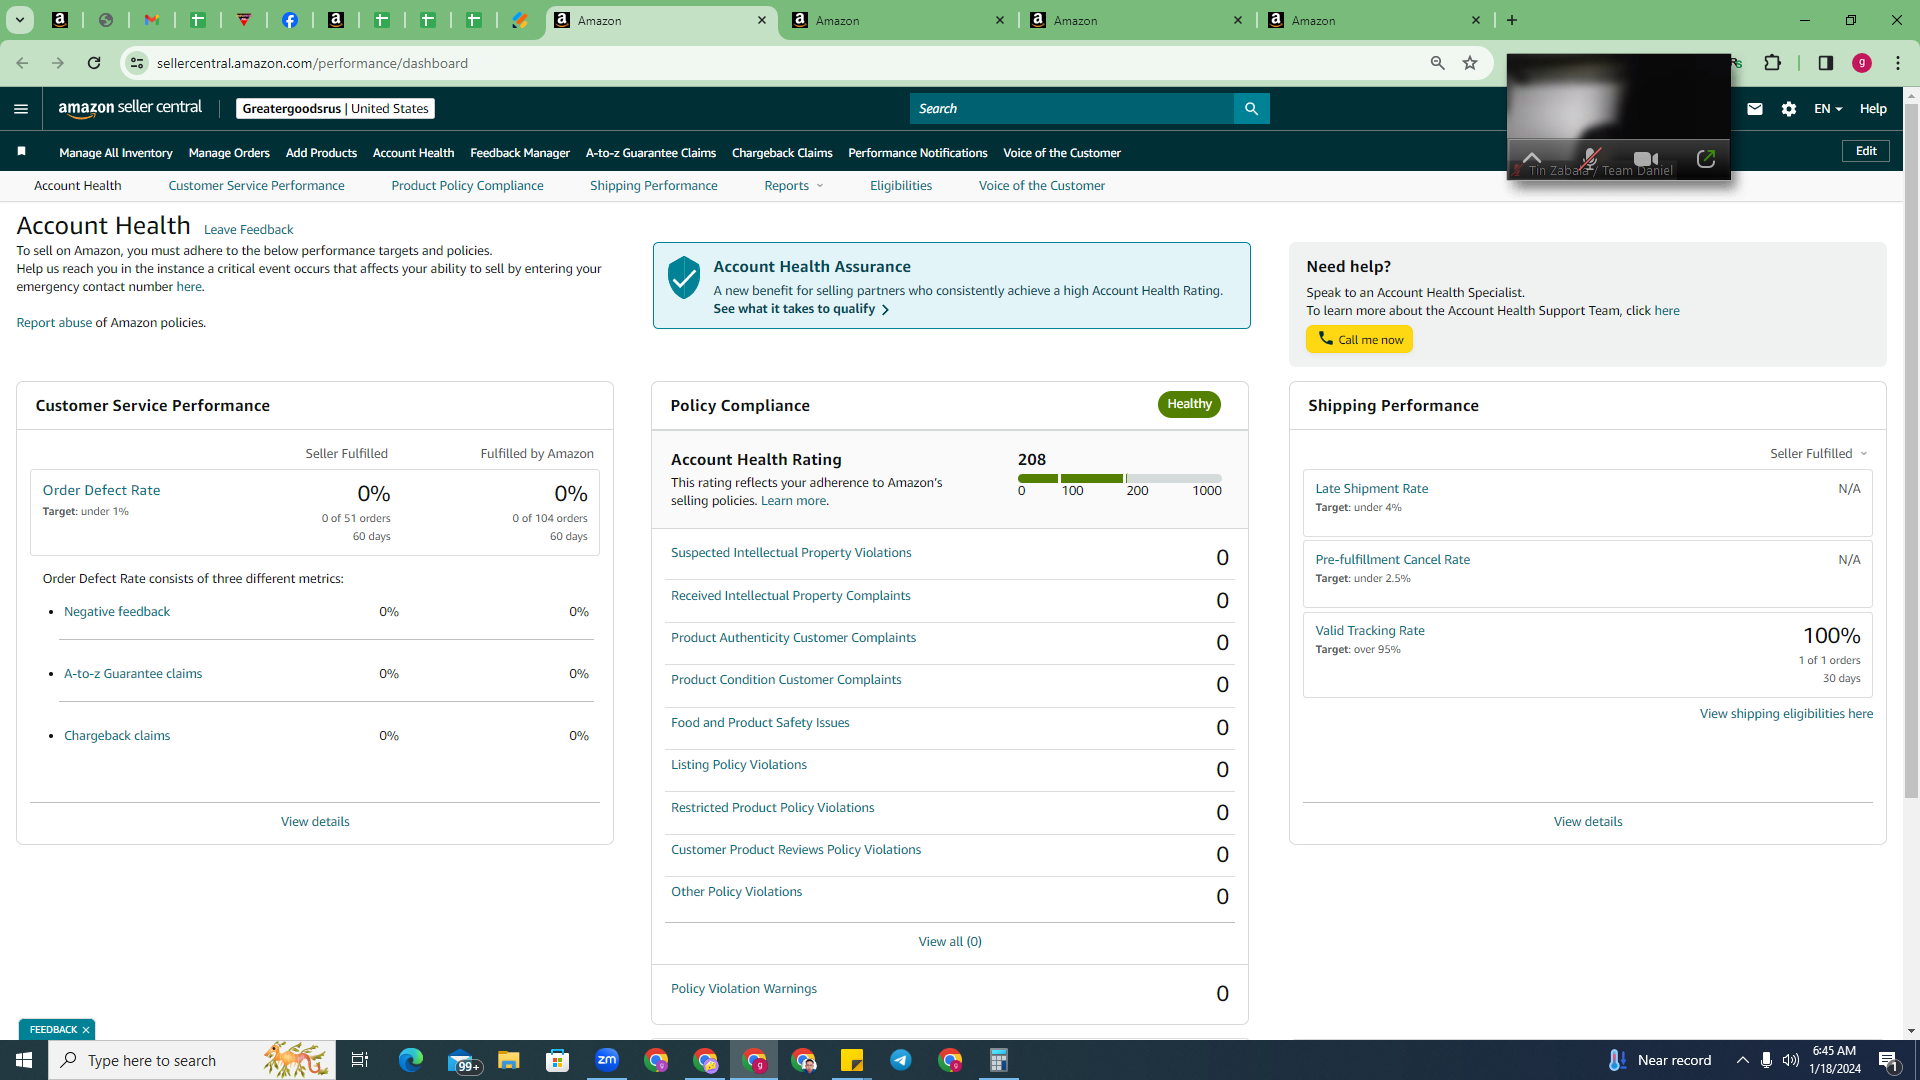
Task: Toggle the browser side panel icon
Action: 1826,63
